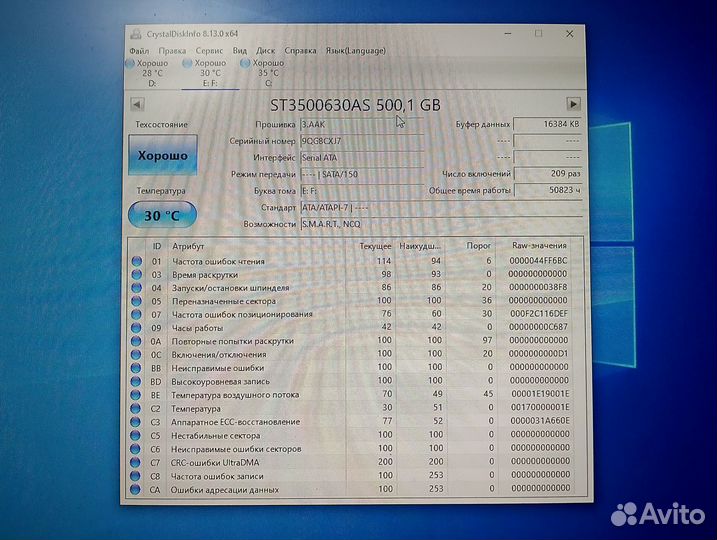Click the Атрибут column header
This screenshot has height=540, width=717.
[188, 246]
